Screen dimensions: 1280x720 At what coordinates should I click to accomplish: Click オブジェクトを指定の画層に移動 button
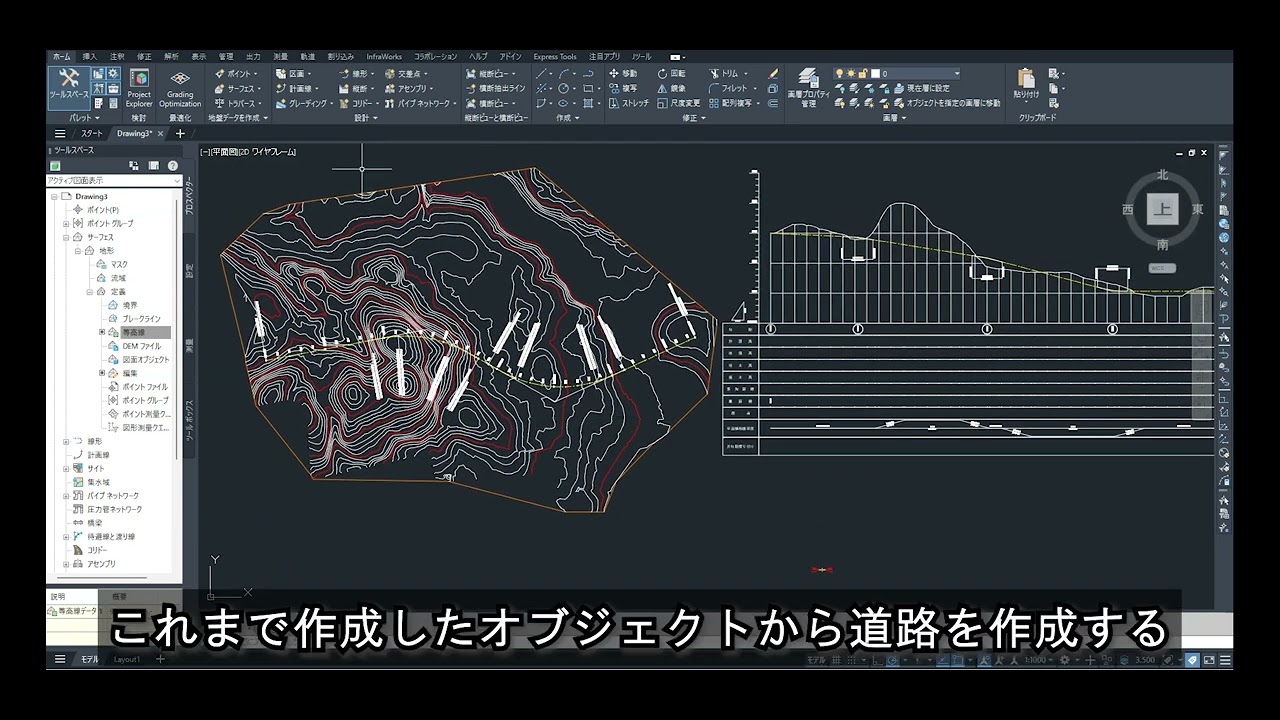point(946,103)
